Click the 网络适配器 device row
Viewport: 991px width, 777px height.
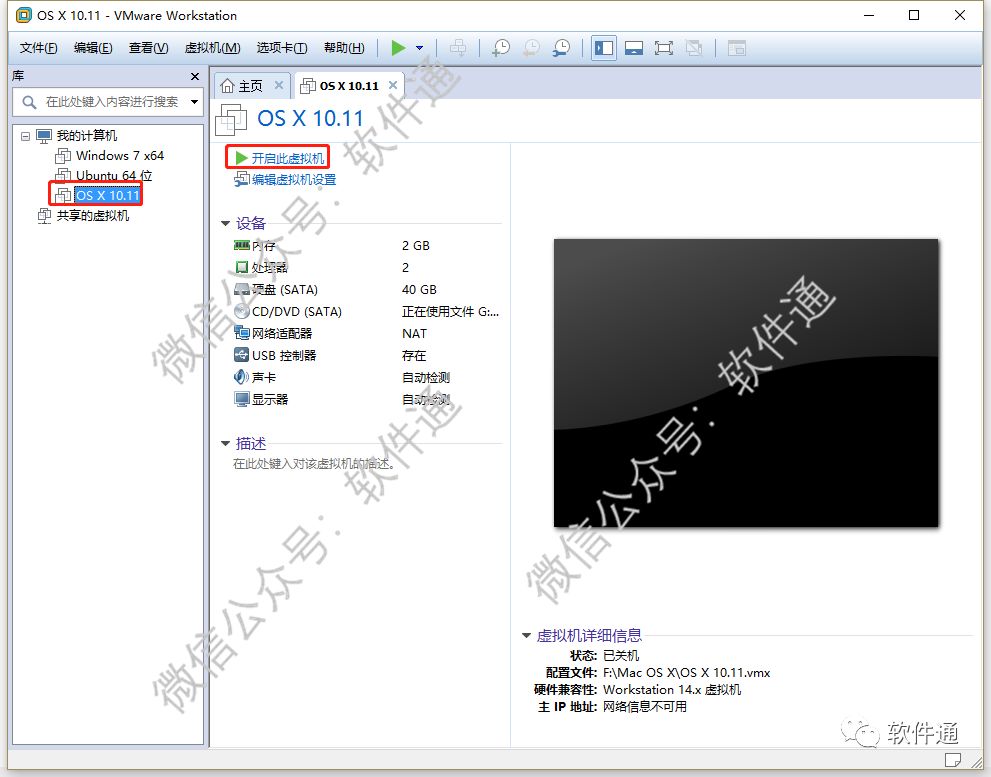coord(366,333)
